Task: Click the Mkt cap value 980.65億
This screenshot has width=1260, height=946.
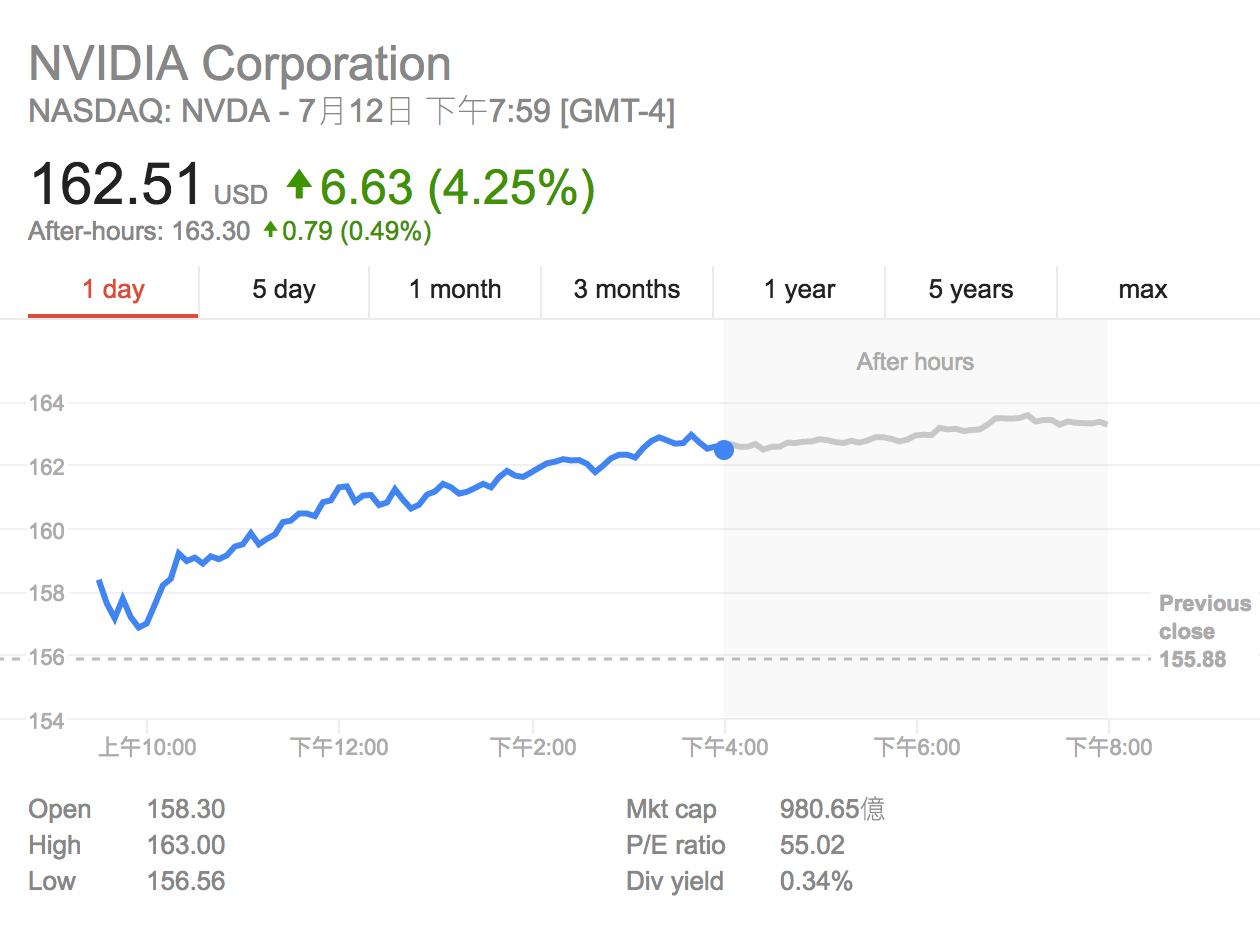Action: coord(832,809)
